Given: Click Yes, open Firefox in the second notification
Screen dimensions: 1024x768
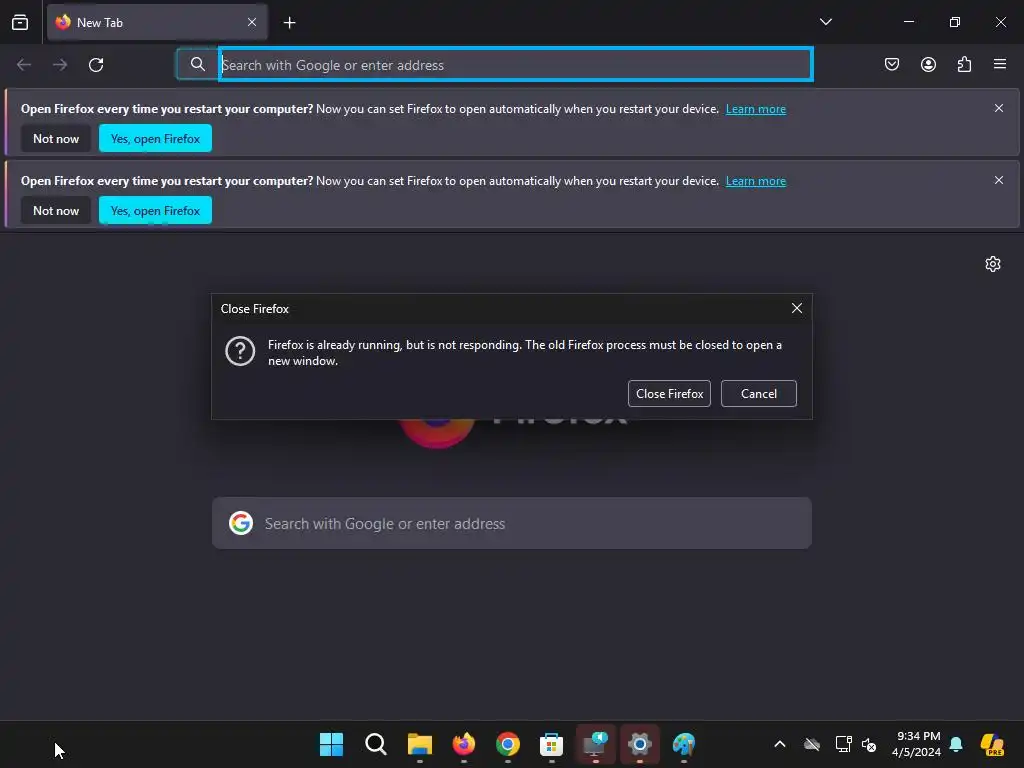Looking at the screenshot, I should [155, 210].
